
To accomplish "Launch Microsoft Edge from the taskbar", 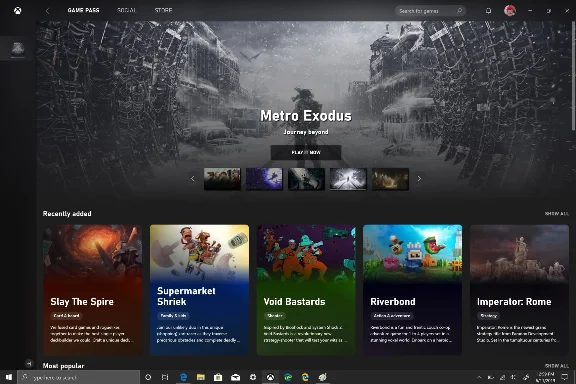I will click(183, 377).
